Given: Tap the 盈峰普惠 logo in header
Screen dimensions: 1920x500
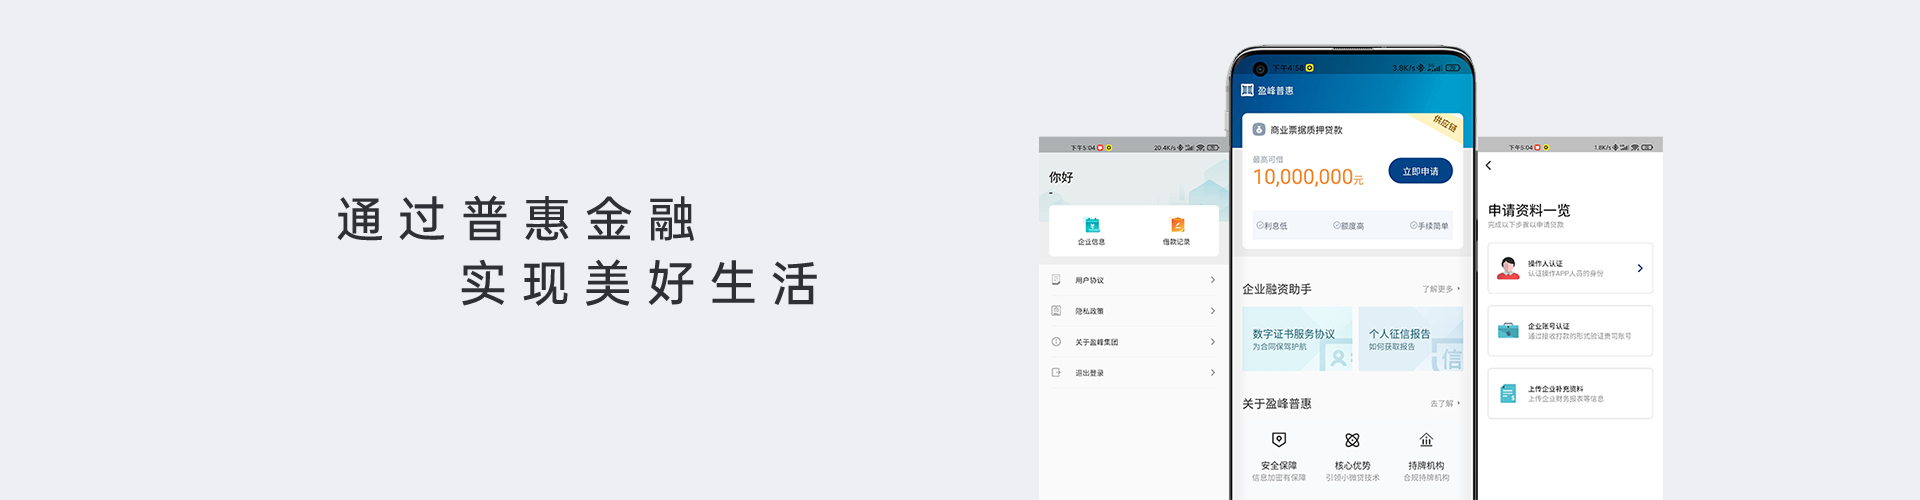Looking at the screenshot, I should [x=1247, y=90].
